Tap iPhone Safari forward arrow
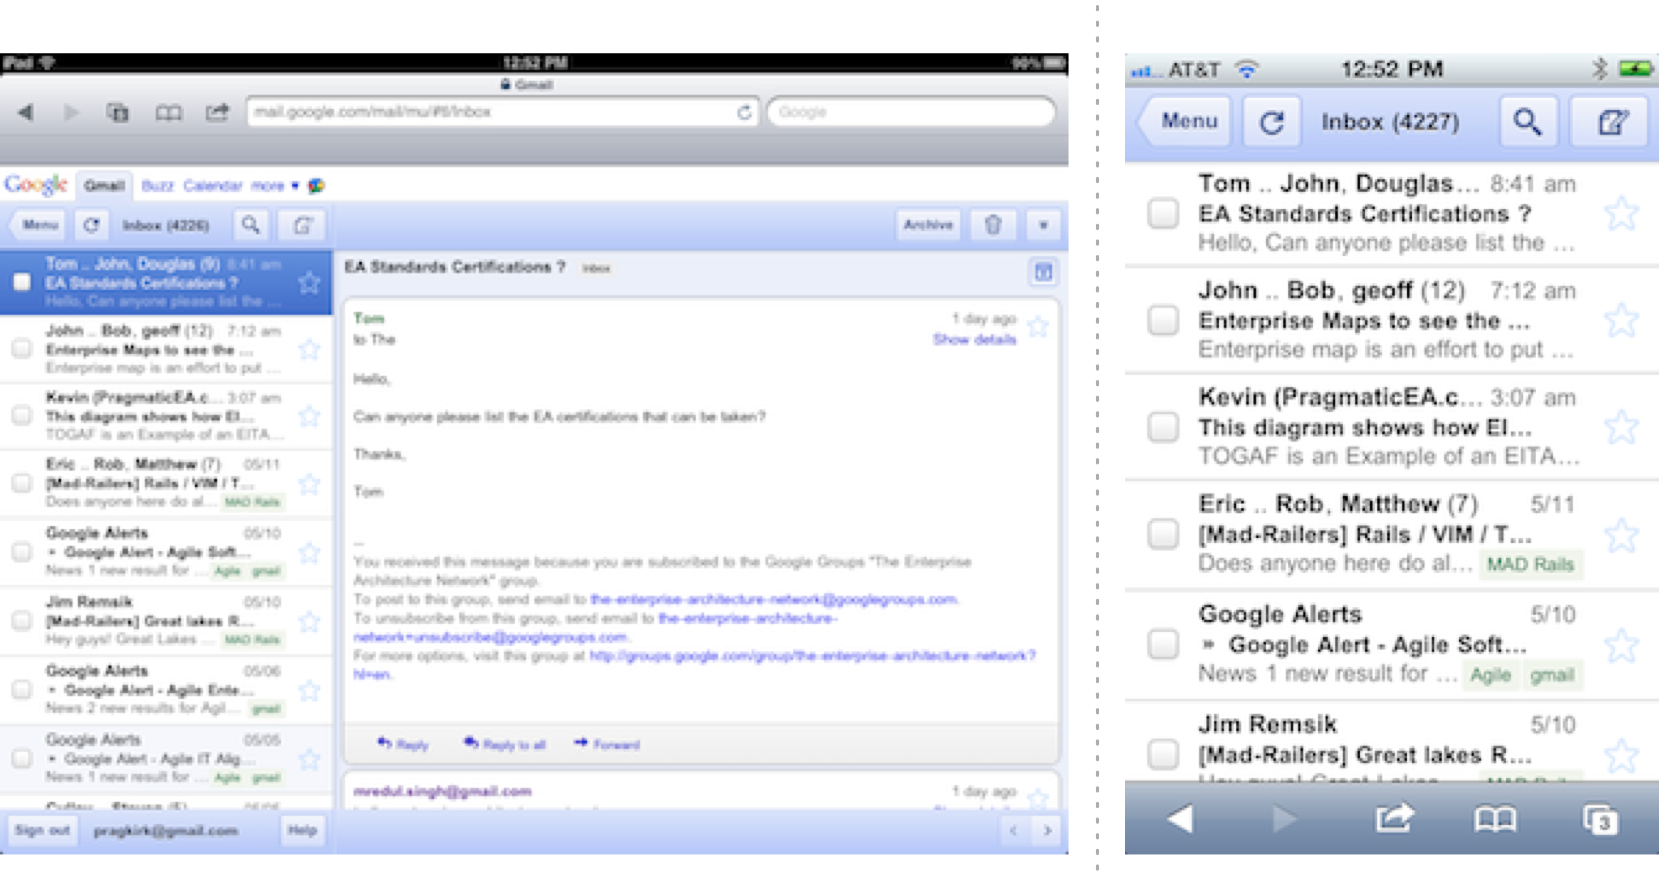Viewport: 1659px width, 884px height. pyautogui.click(x=1283, y=819)
